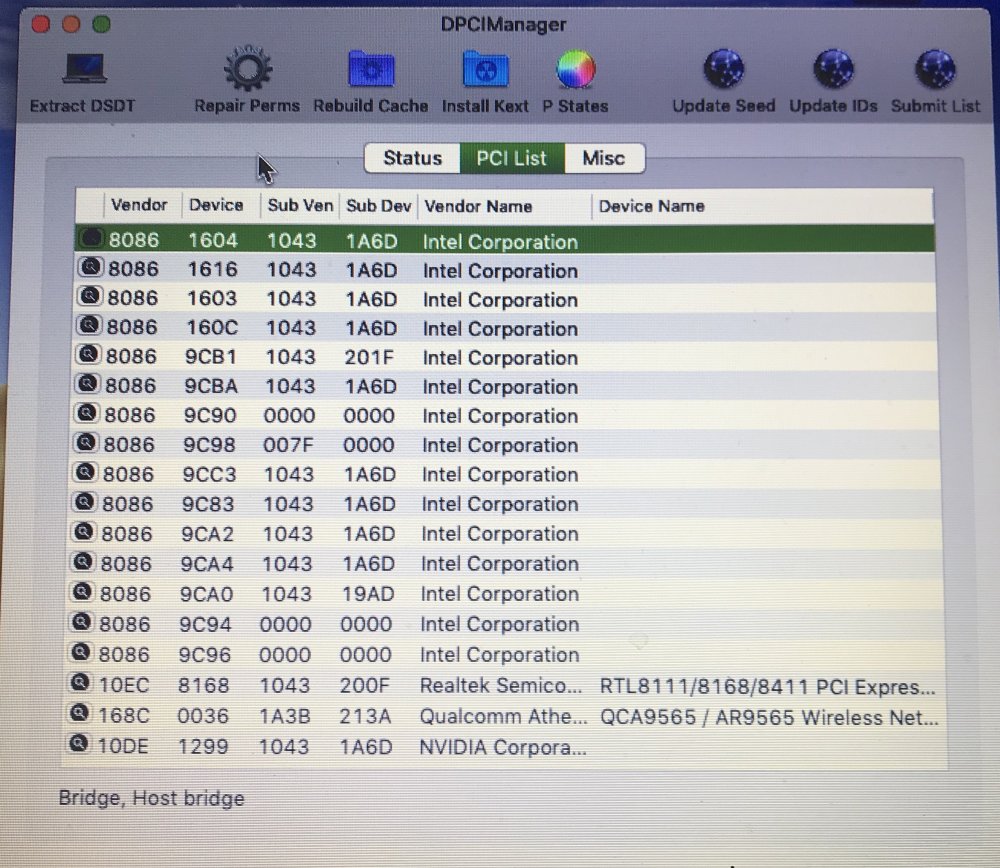
Task: Click the lookup icon for device 9C96
Action: tap(81, 652)
